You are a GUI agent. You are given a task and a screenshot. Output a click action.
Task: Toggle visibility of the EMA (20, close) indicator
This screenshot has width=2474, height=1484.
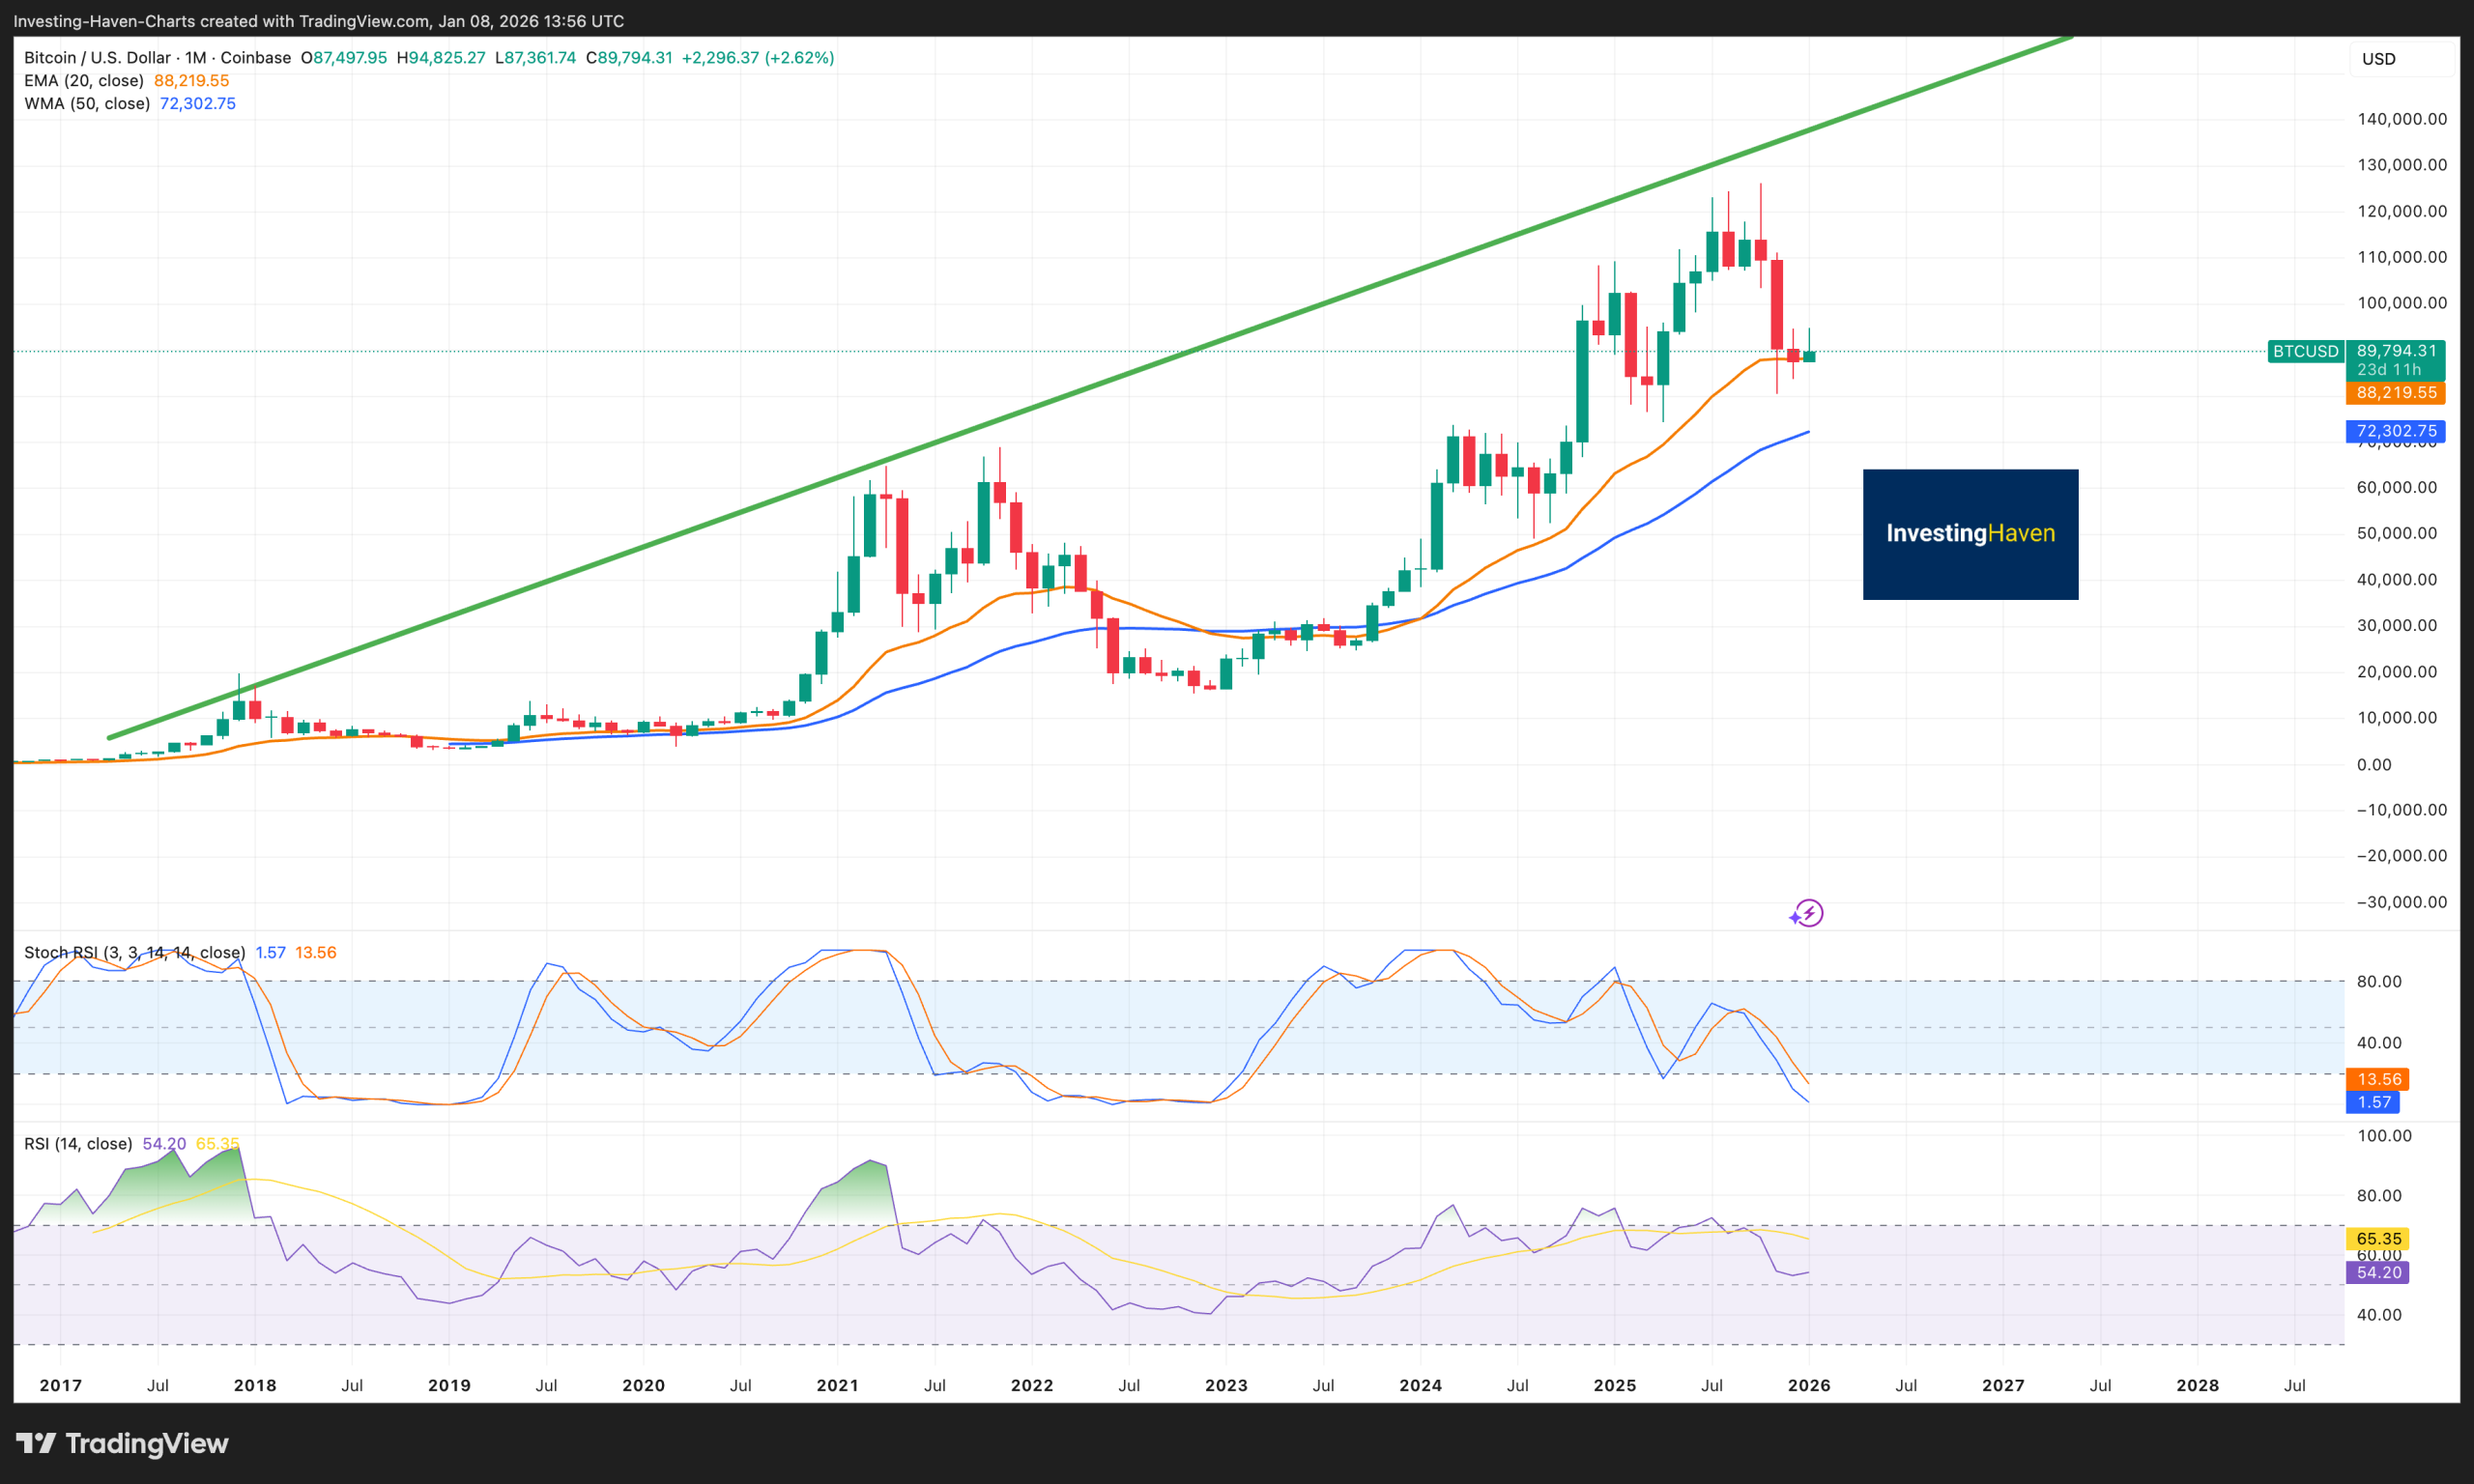pos(83,80)
